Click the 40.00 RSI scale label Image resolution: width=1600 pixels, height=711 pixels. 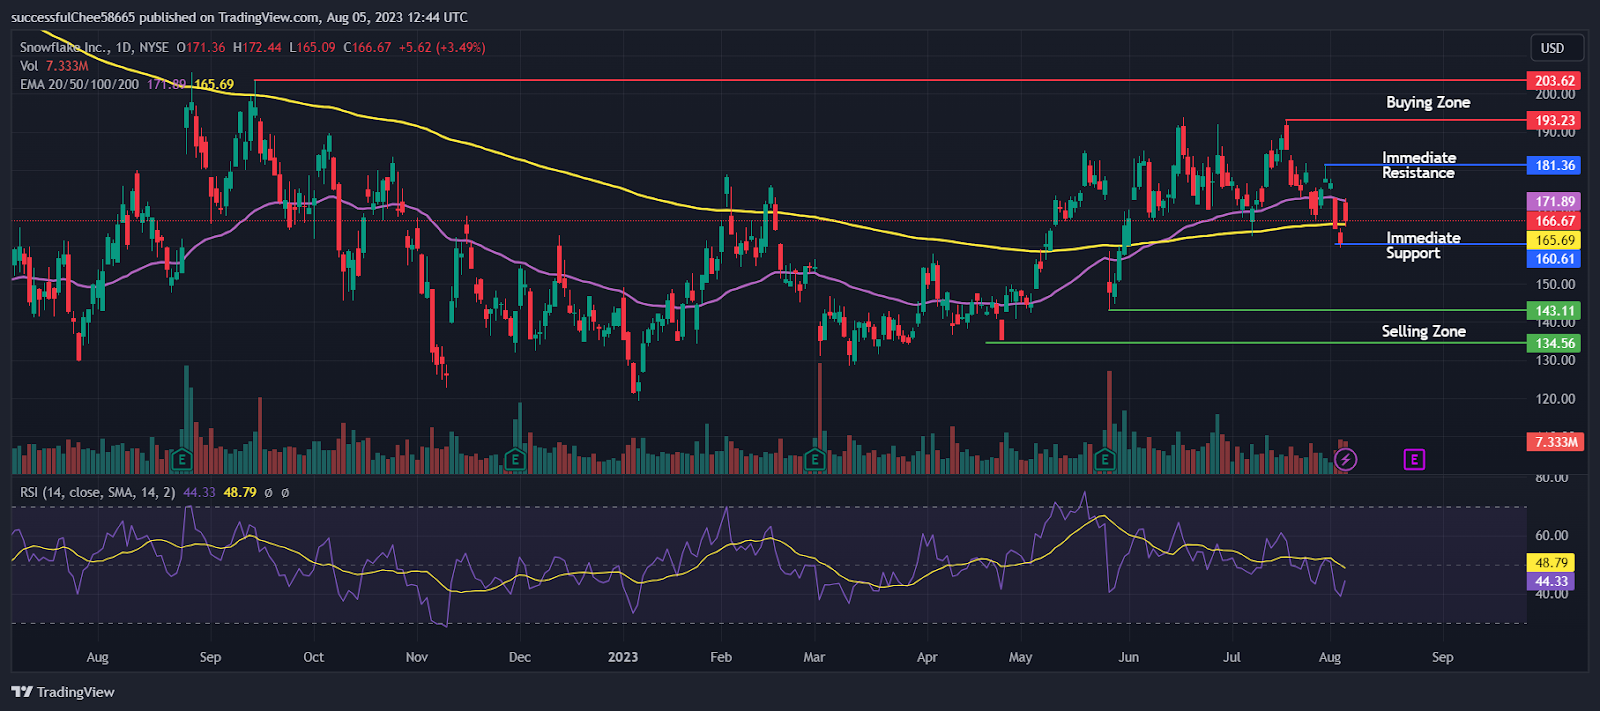tap(1552, 594)
